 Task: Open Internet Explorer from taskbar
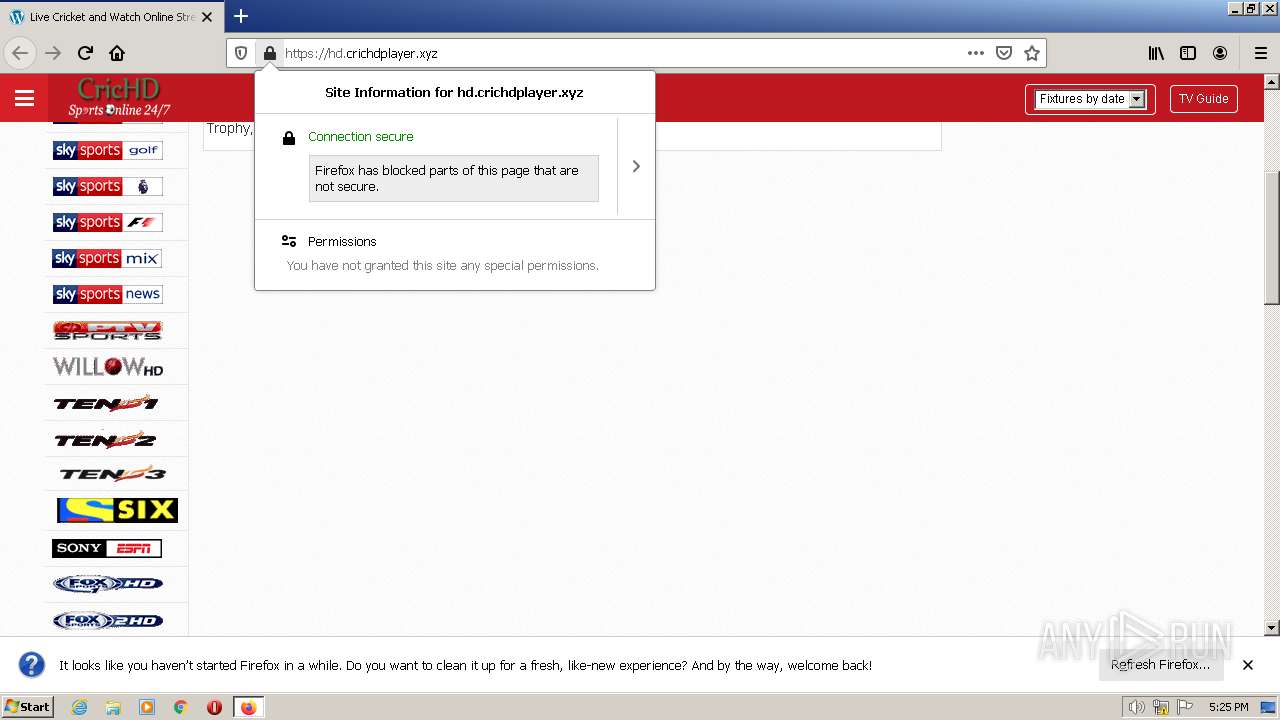(79, 707)
